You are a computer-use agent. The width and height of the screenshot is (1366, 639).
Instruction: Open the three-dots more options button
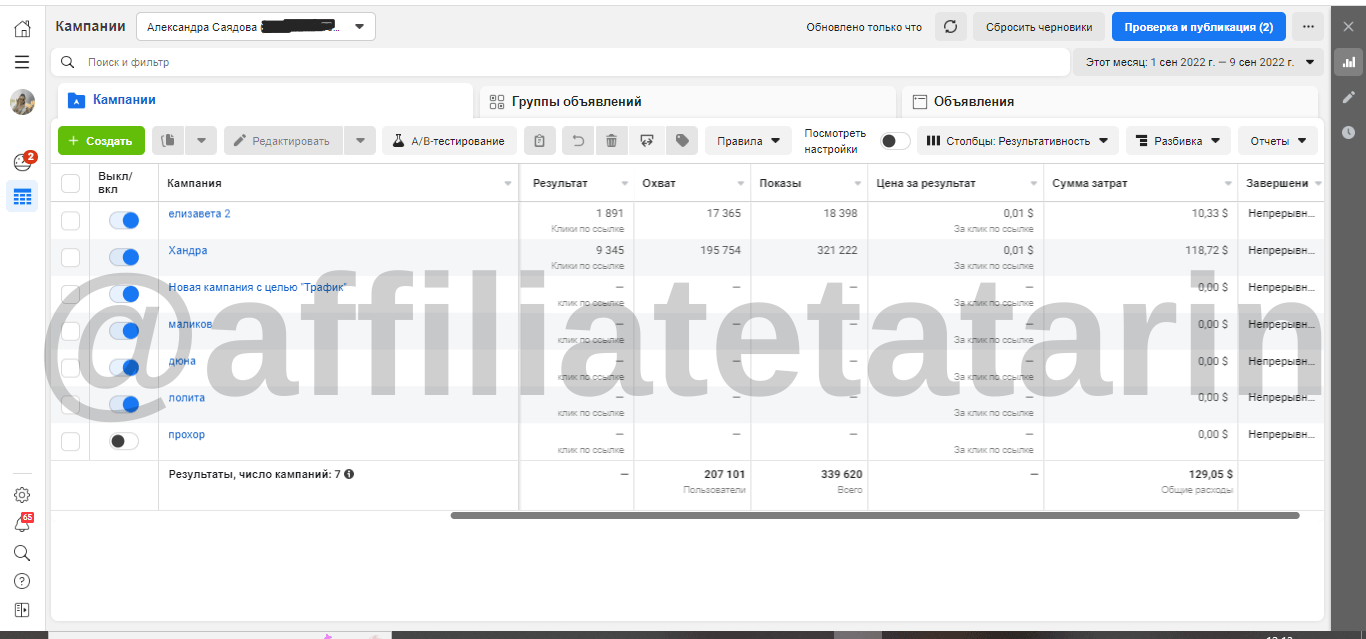pos(1306,27)
